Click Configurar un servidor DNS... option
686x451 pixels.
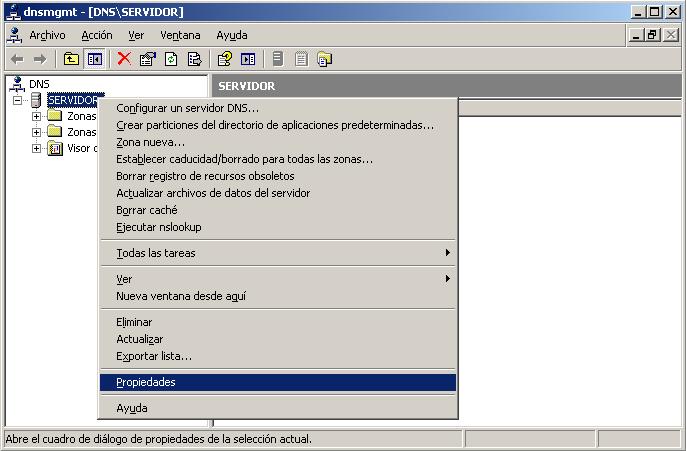(187, 108)
